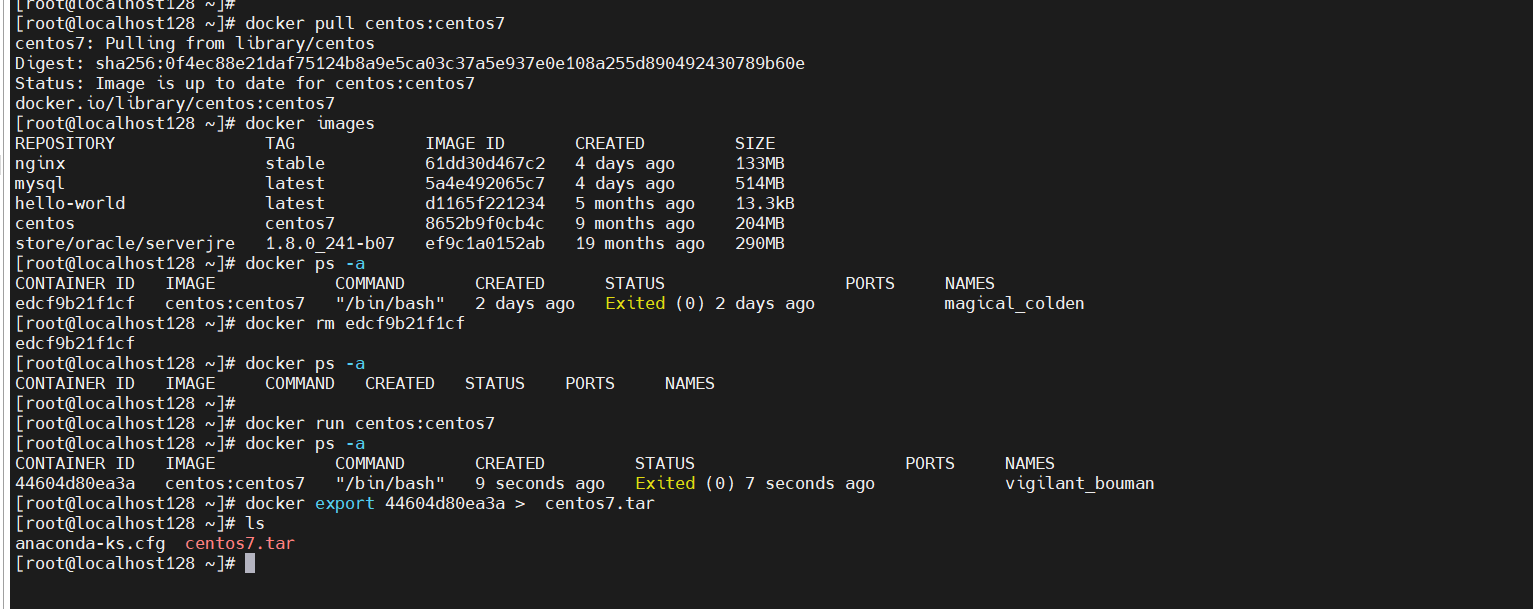Click image ID 8652b9f0cb4c

(x=485, y=223)
